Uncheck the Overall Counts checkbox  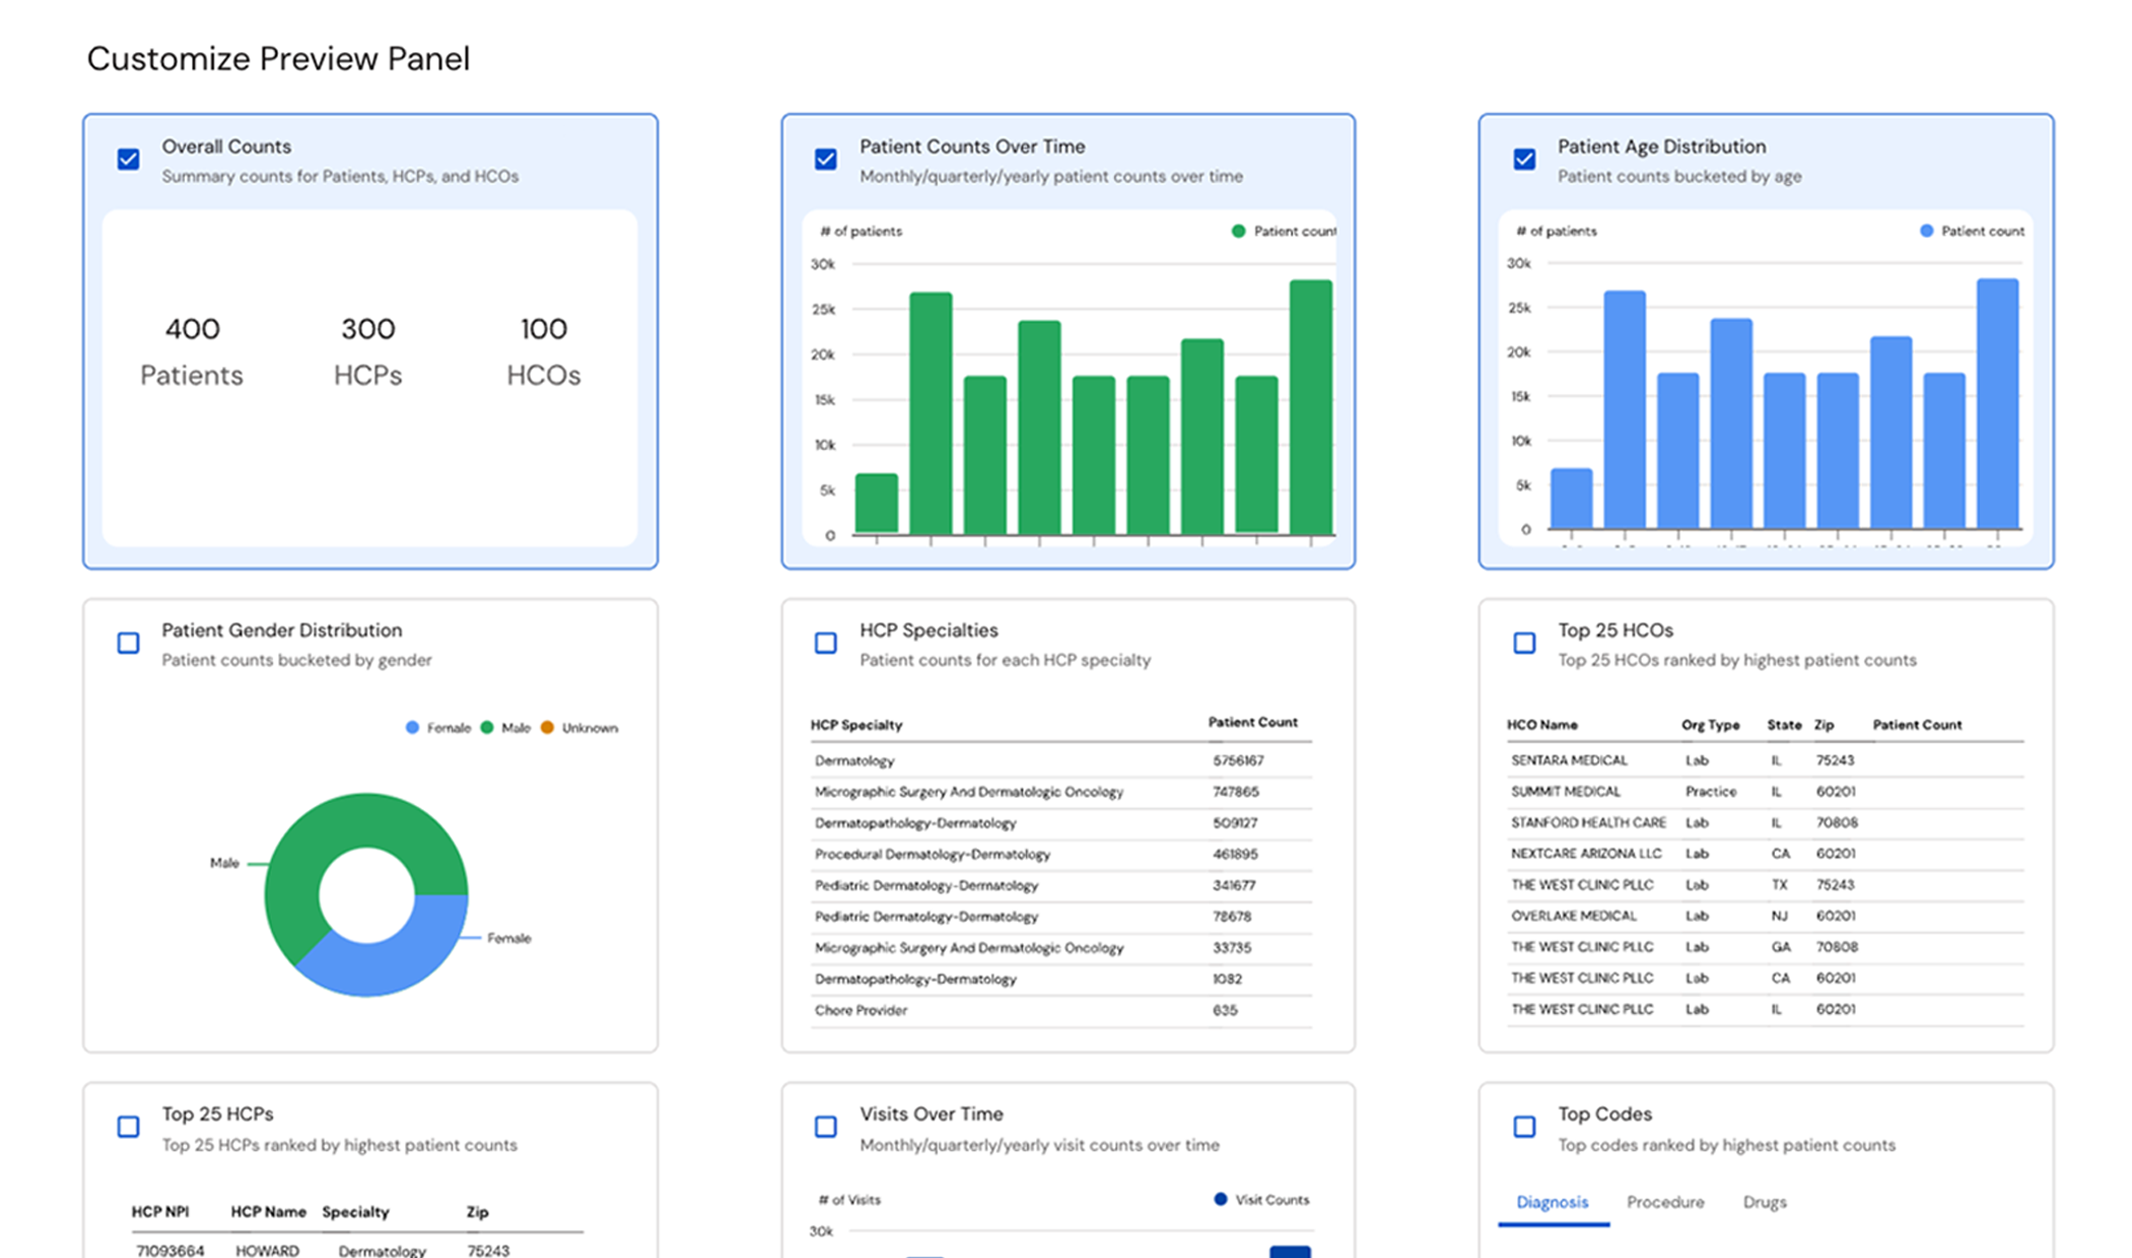(128, 159)
